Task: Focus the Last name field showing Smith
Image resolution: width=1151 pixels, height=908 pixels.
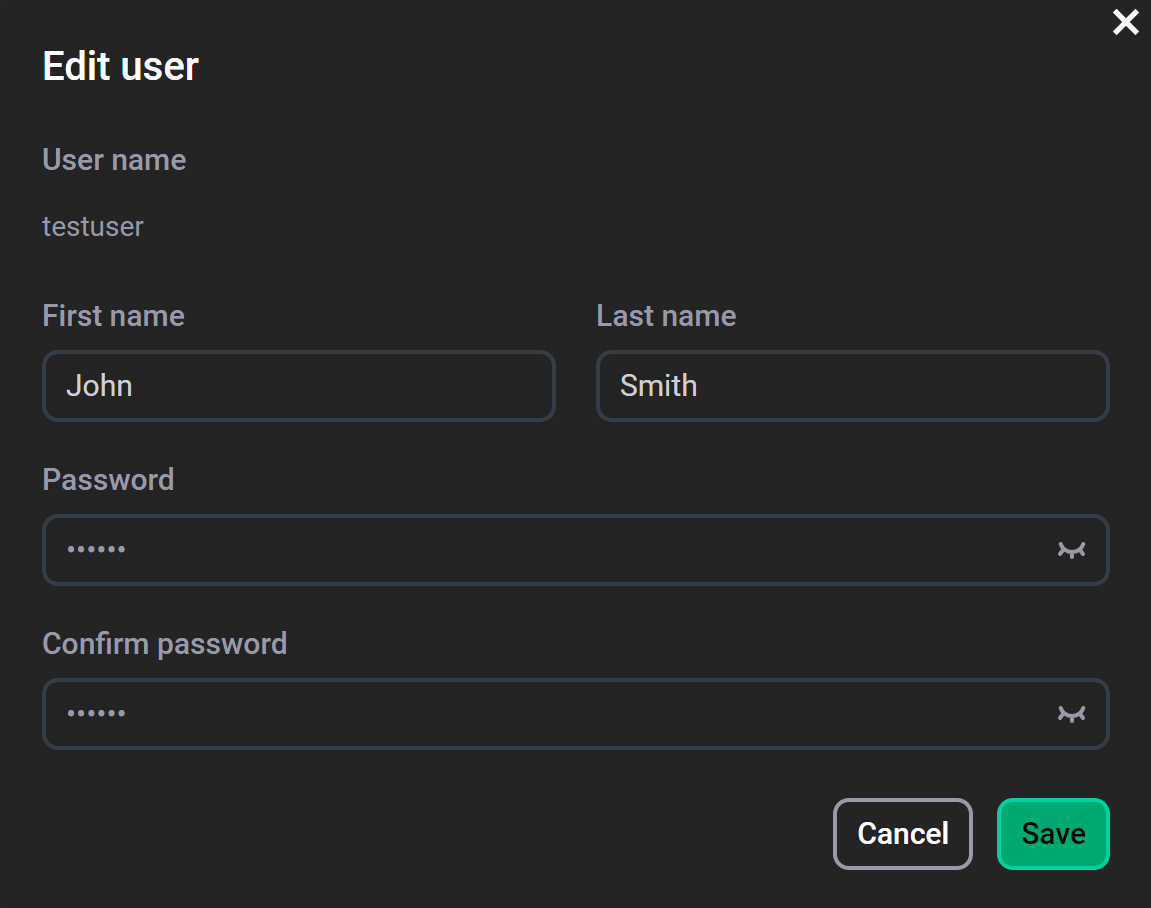Action: coord(852,386)
